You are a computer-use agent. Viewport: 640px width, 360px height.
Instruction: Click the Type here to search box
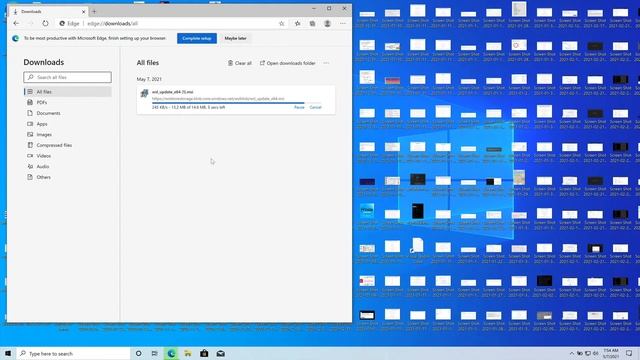click(x=73, y=353)
